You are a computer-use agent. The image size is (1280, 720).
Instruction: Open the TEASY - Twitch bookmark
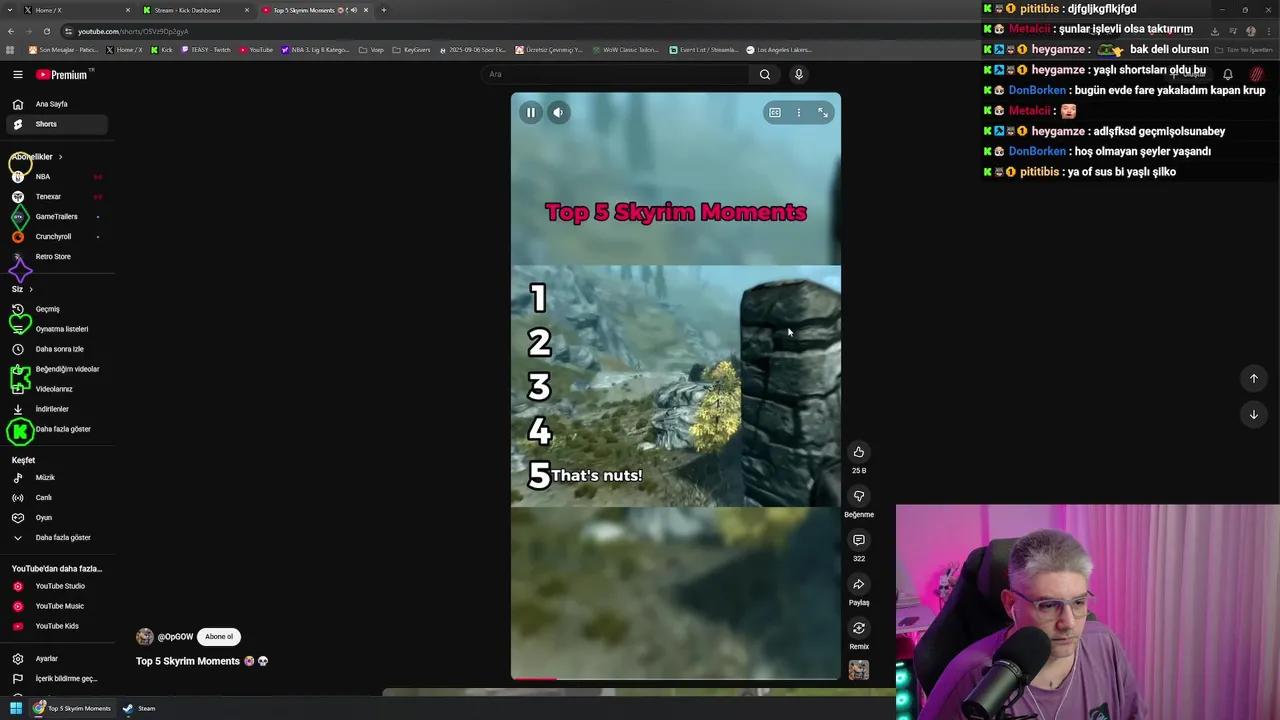coord(206,50)
